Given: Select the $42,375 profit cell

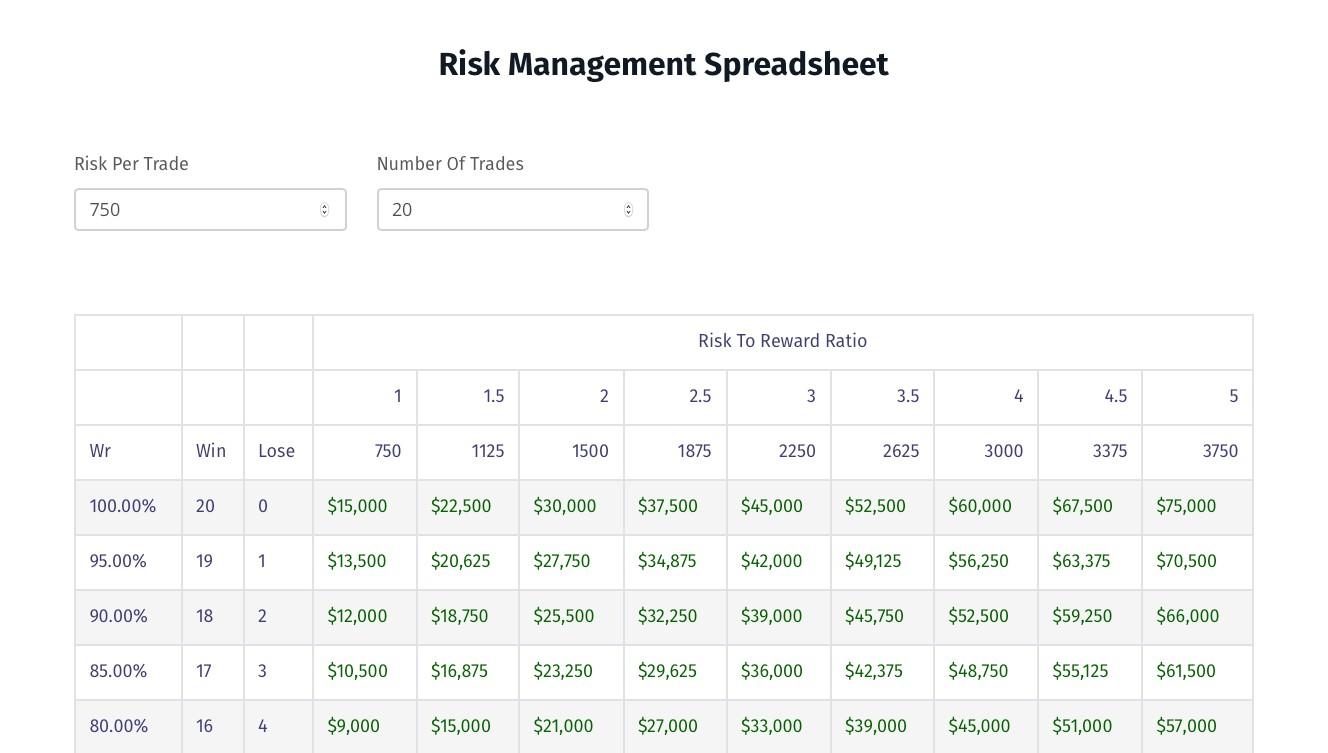Looking at the screenshot, I should (x=874, y=671).
